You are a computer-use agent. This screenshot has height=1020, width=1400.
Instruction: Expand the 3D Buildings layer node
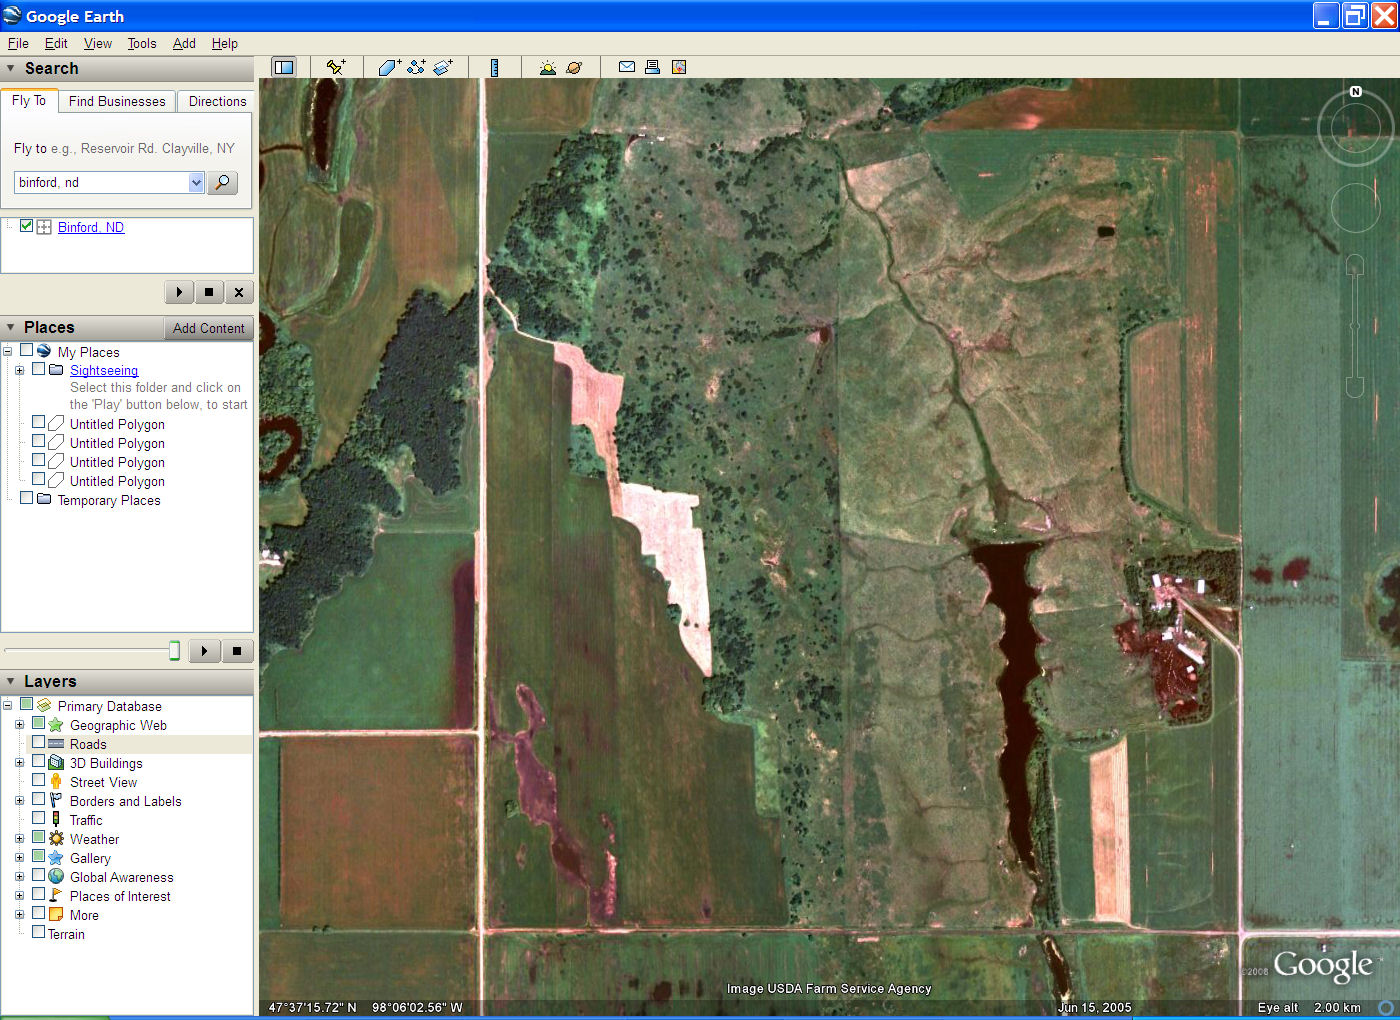coord(19,763)
